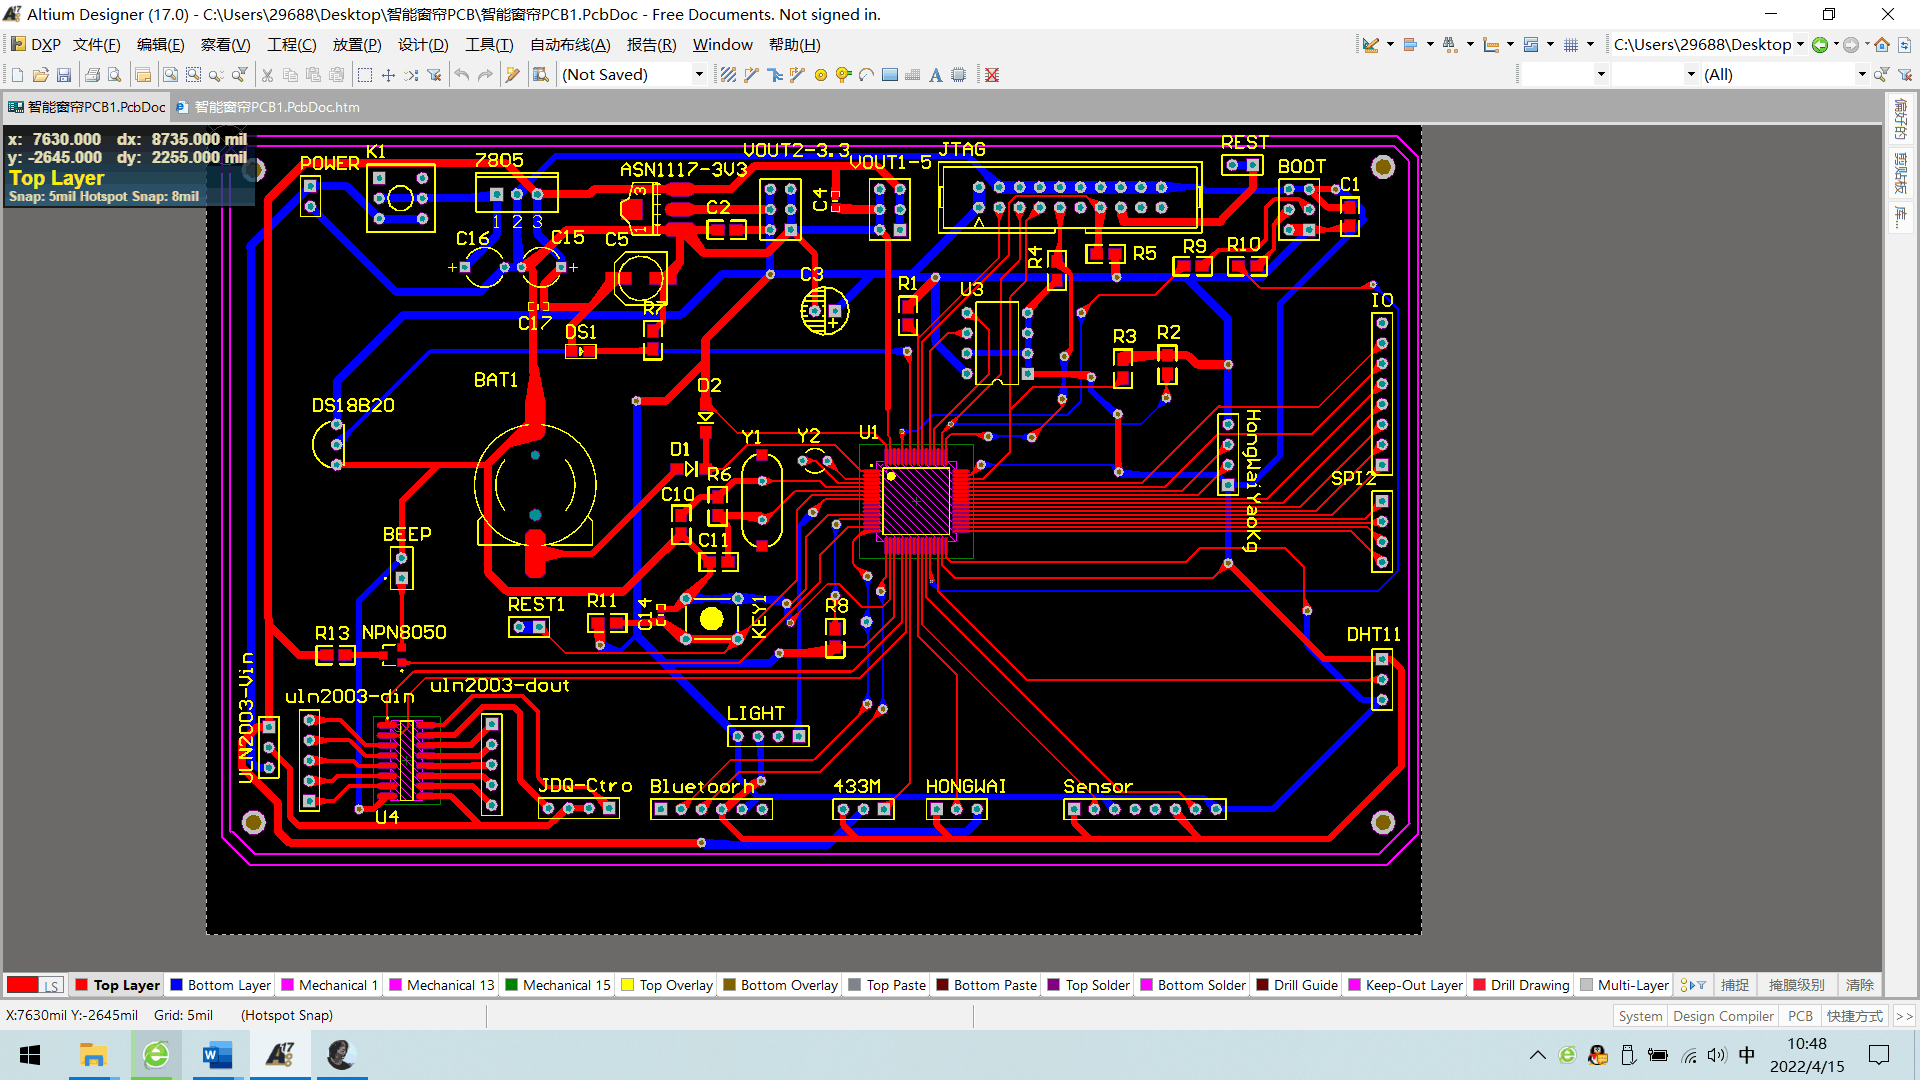Open the 自动布线(A) menu

(570, 44)
